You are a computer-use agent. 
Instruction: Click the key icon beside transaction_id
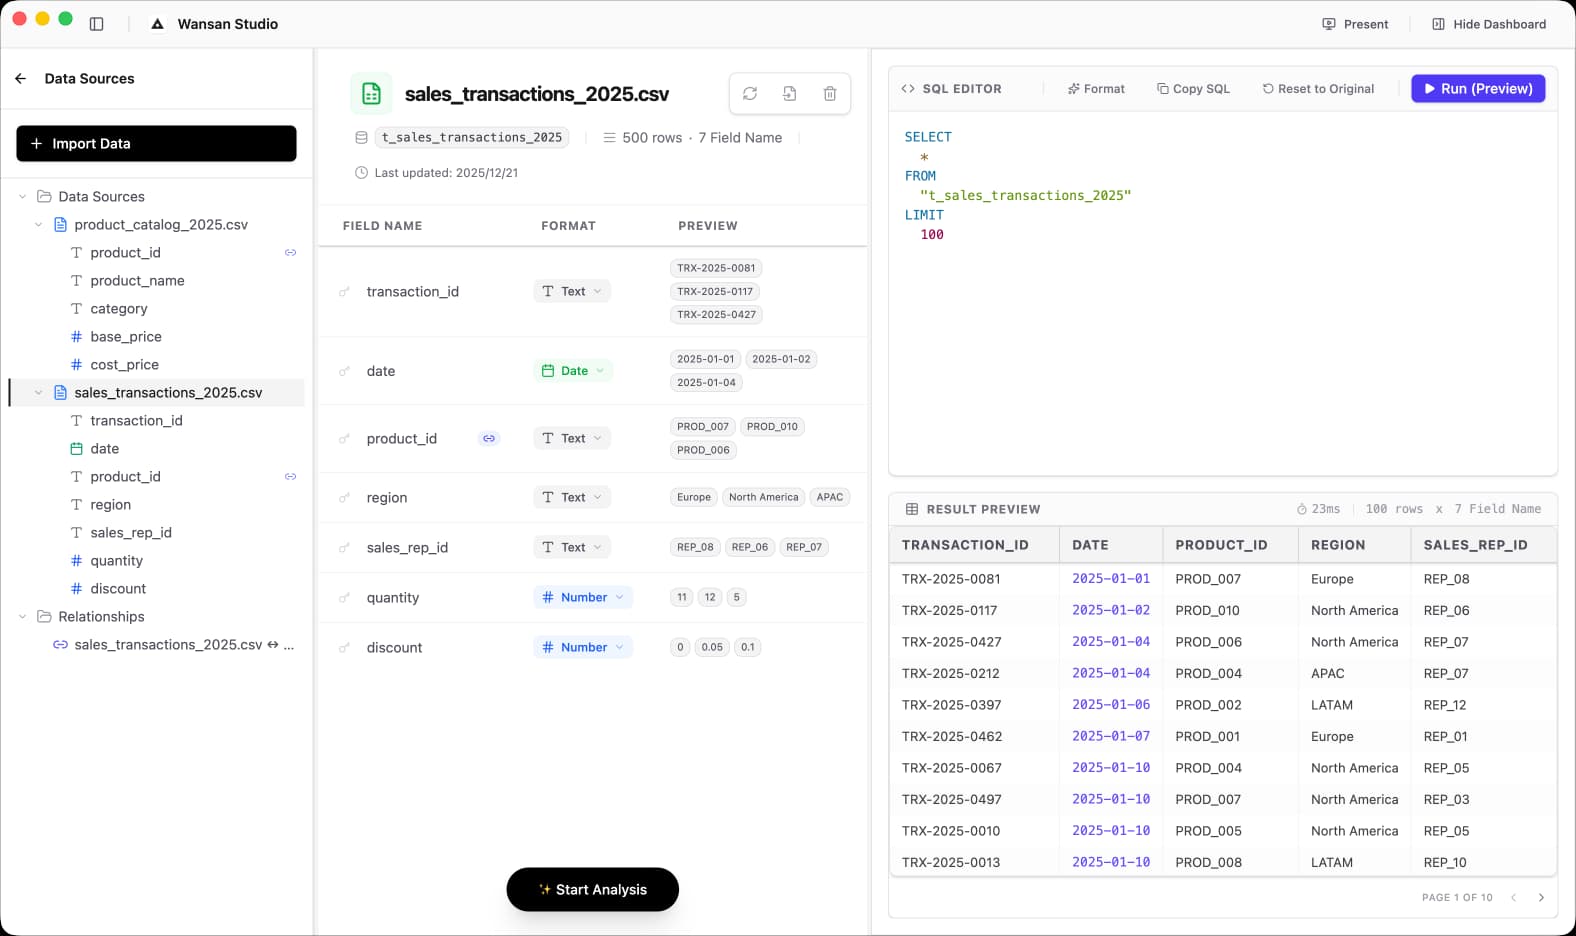344,292
